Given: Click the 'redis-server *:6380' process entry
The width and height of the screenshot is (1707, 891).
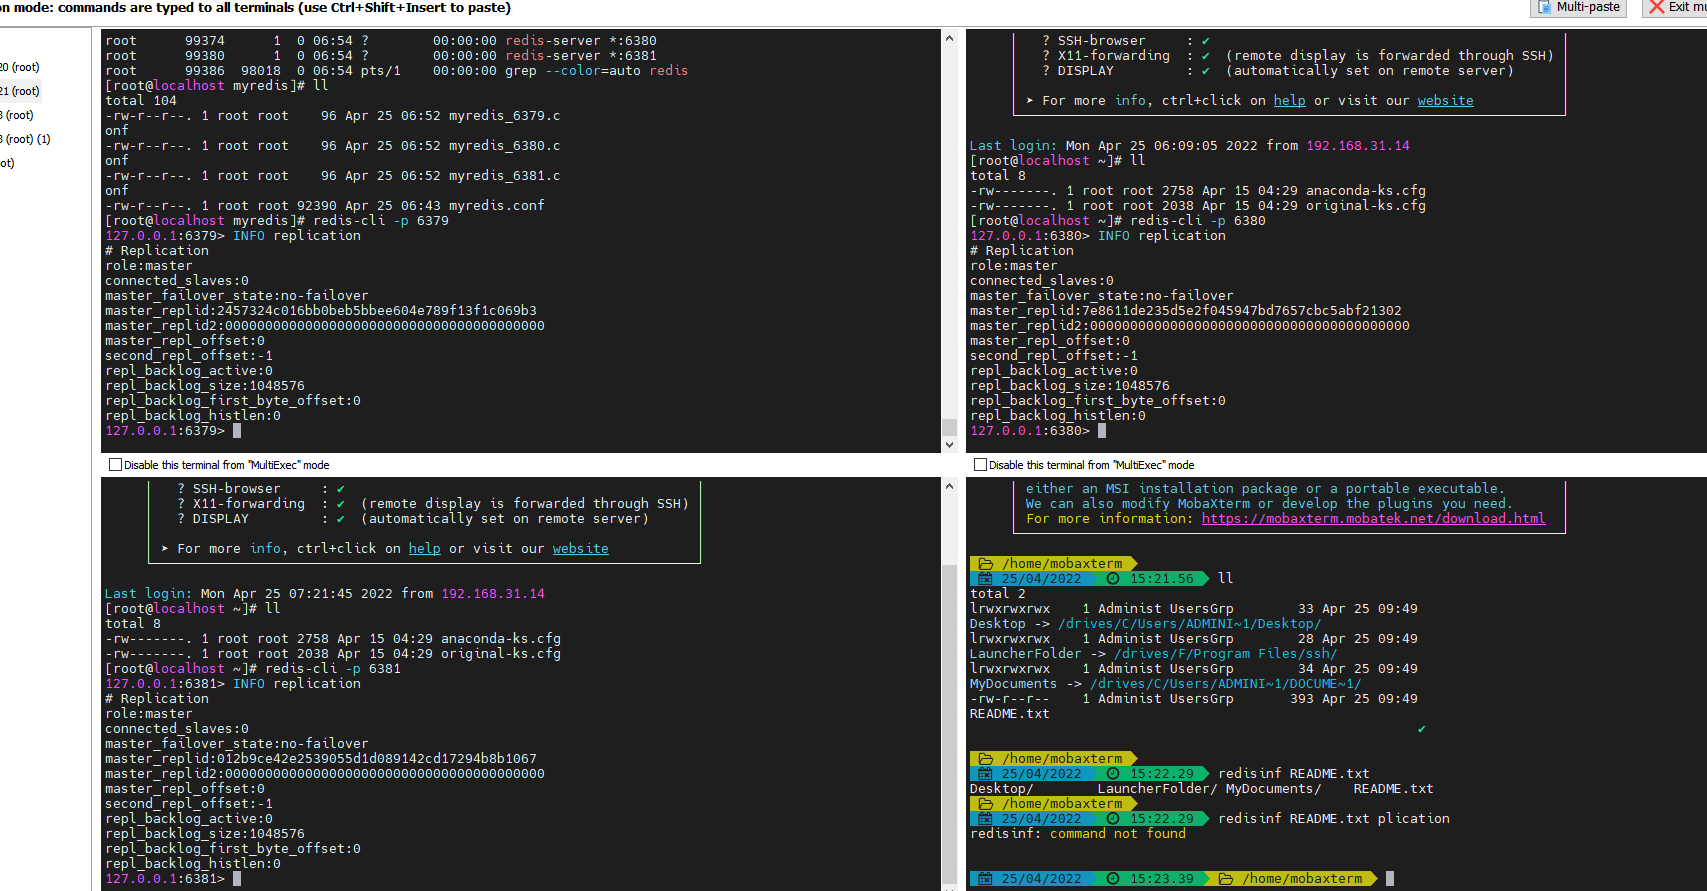Looking at the screenshot, I should [581, 41].
